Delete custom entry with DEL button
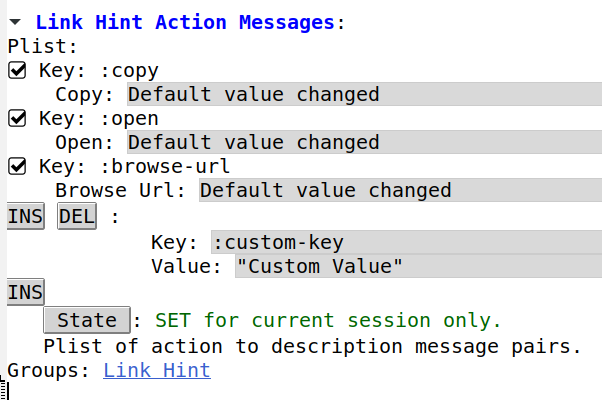 pyautogui.click(x=77, y=217)
